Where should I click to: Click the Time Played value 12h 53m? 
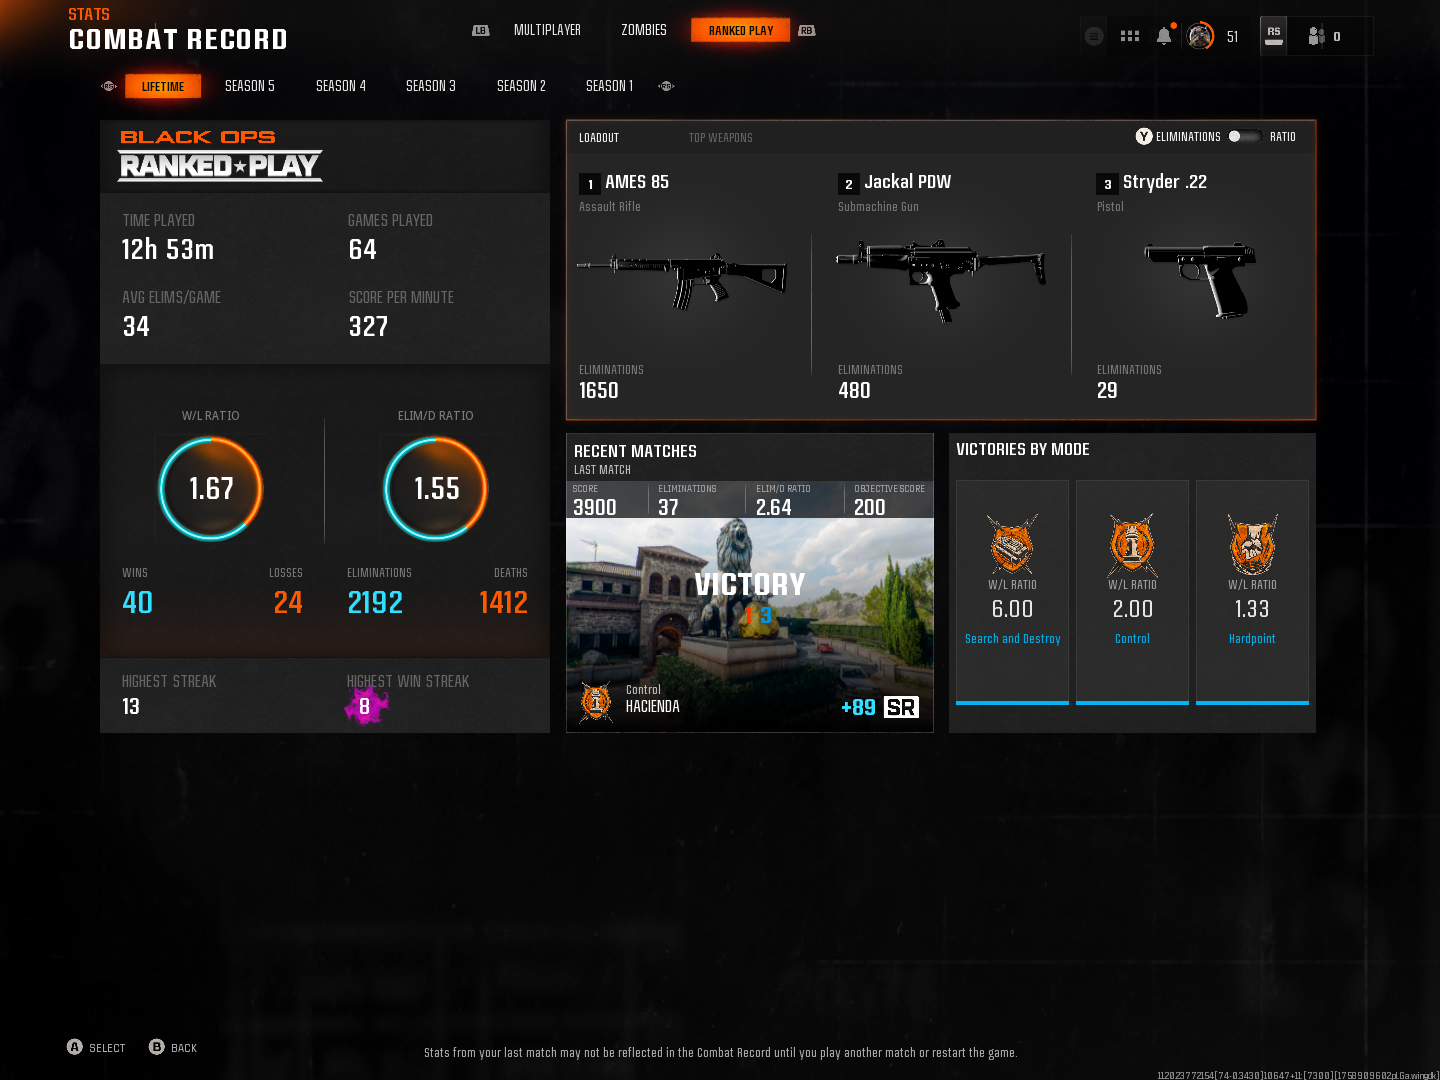point(168,250)
